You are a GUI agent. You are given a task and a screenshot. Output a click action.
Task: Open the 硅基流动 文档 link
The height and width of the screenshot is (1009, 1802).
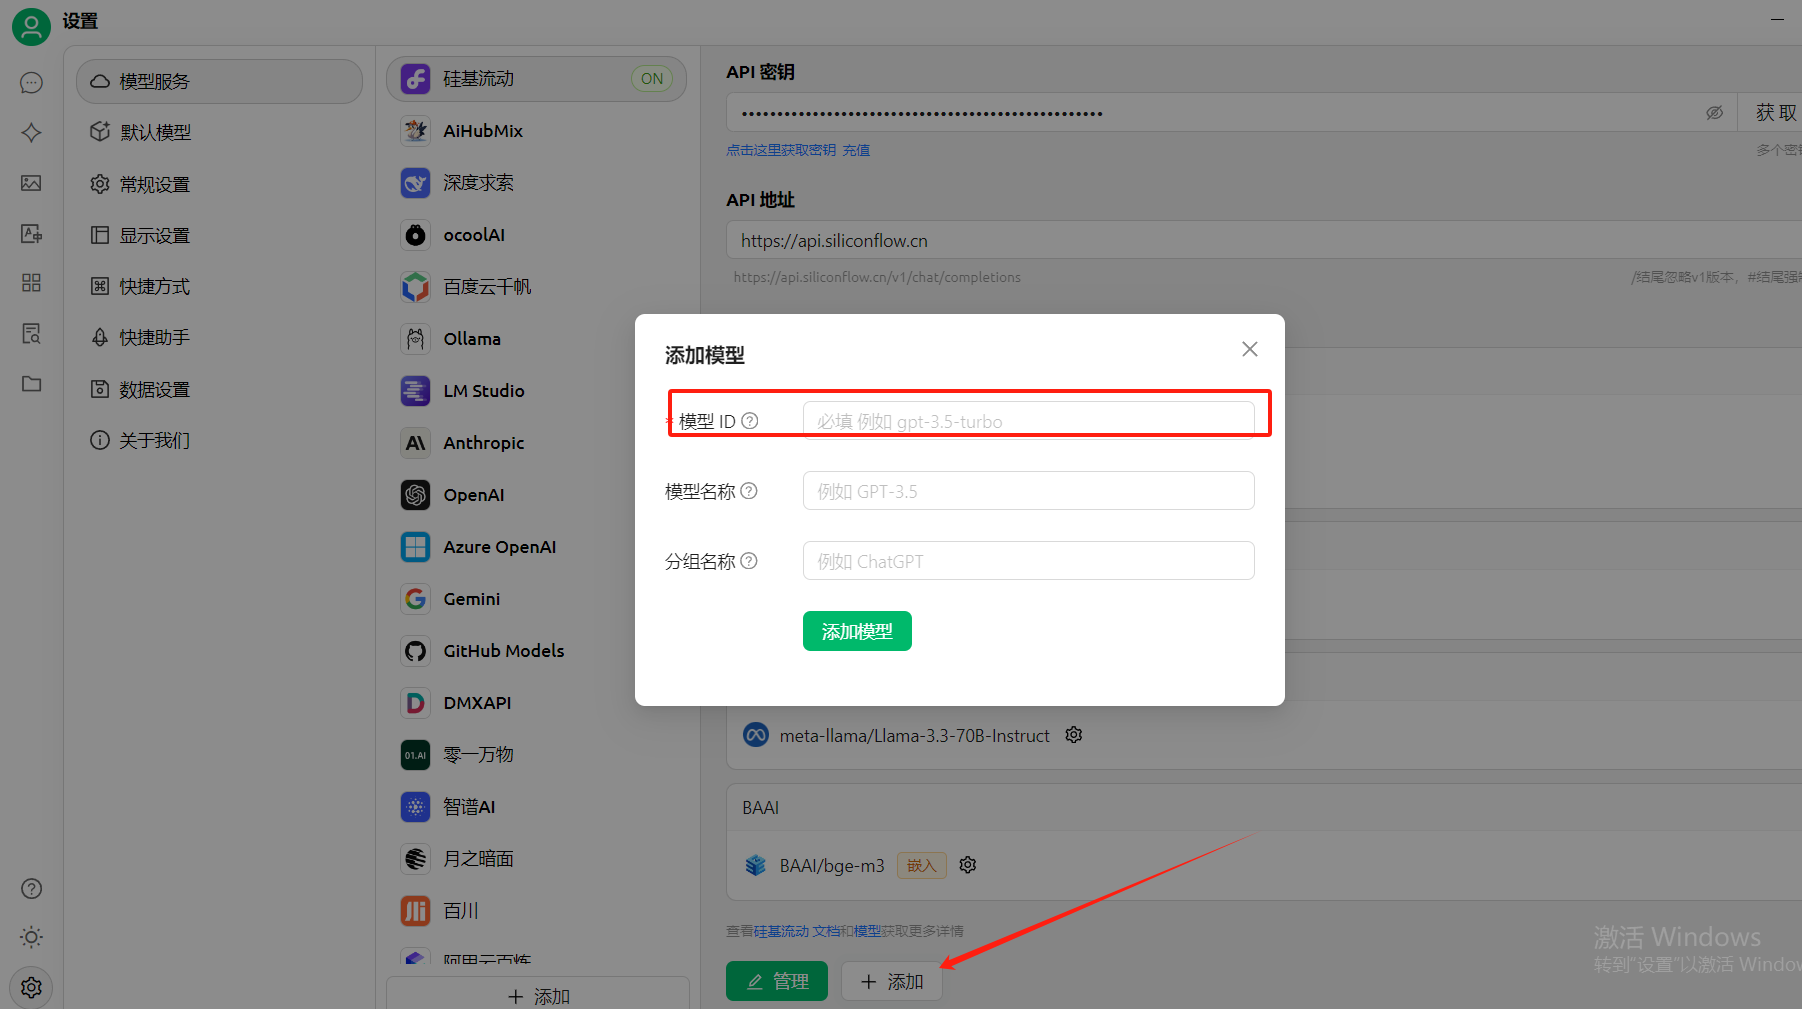coord(797,931)
